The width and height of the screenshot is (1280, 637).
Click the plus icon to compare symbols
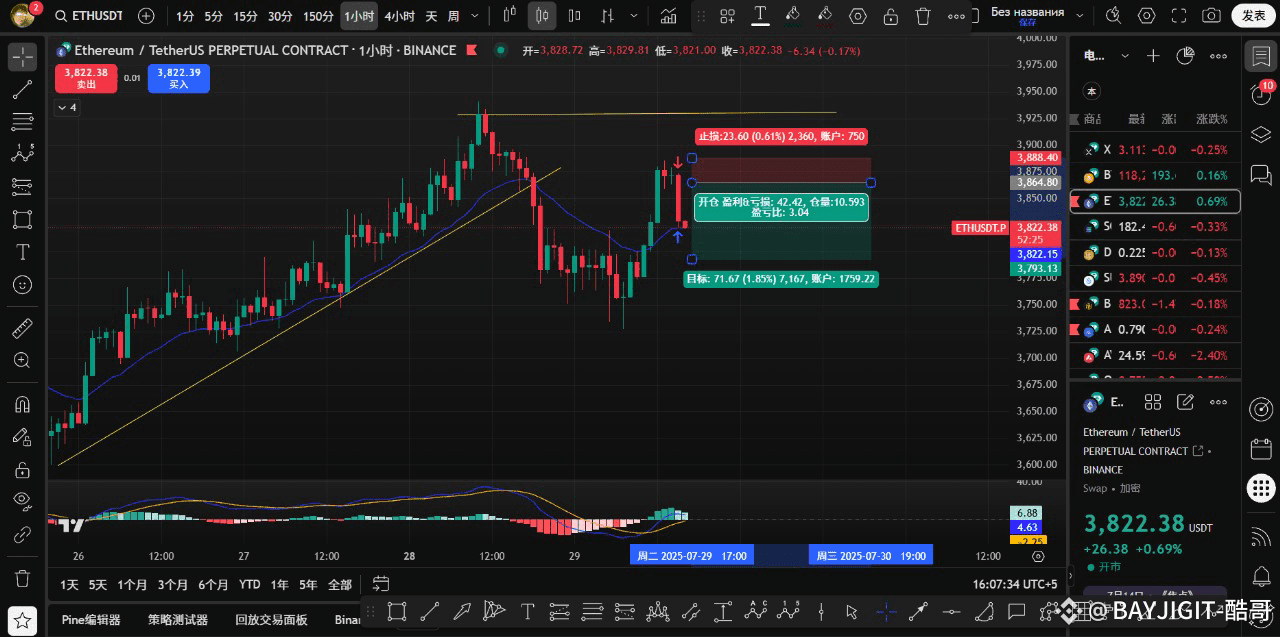[146, 16]
